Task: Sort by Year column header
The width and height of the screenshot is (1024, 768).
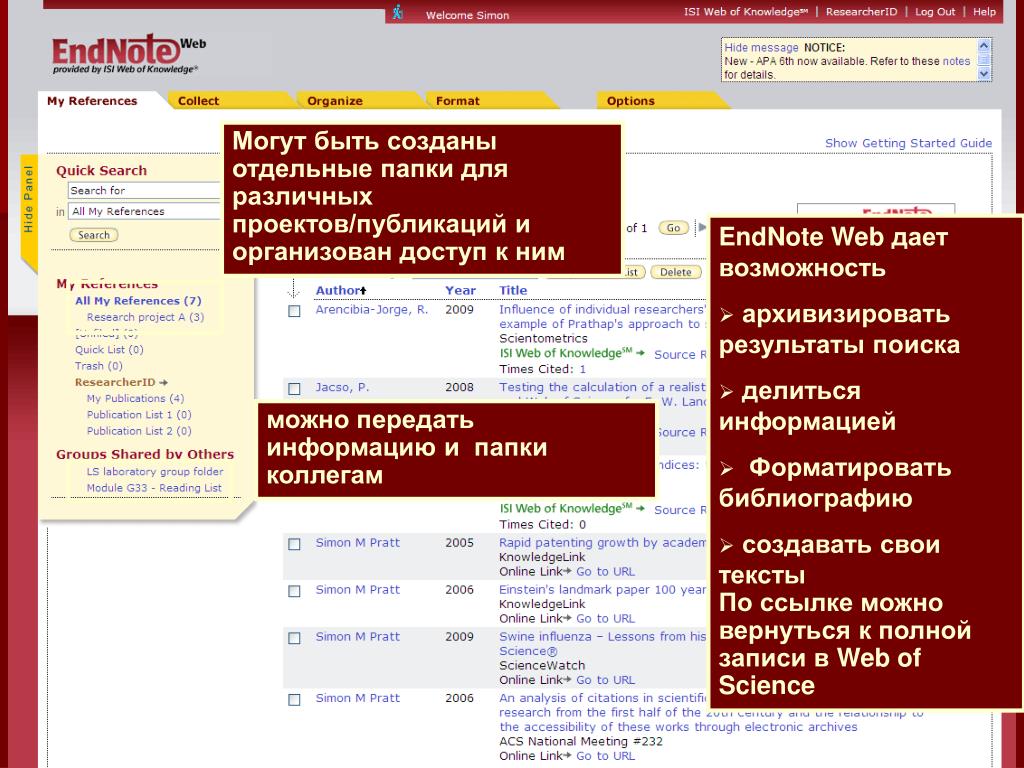Action: click(460, 291)
